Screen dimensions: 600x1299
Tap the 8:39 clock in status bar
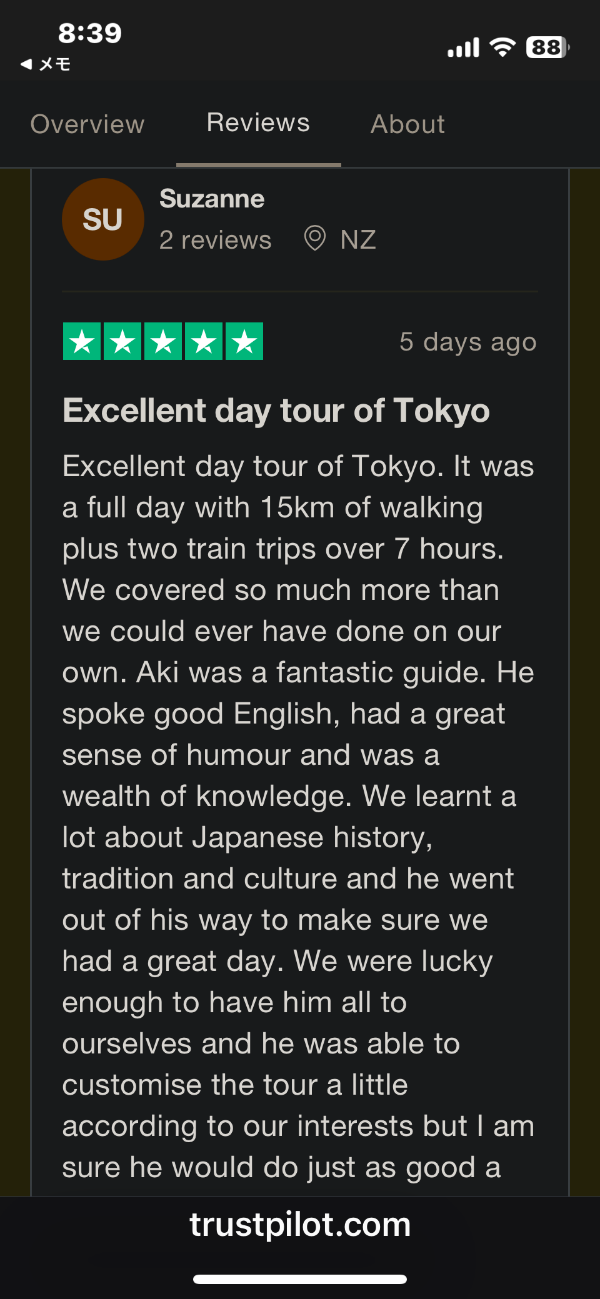click(x=90, y=33)
